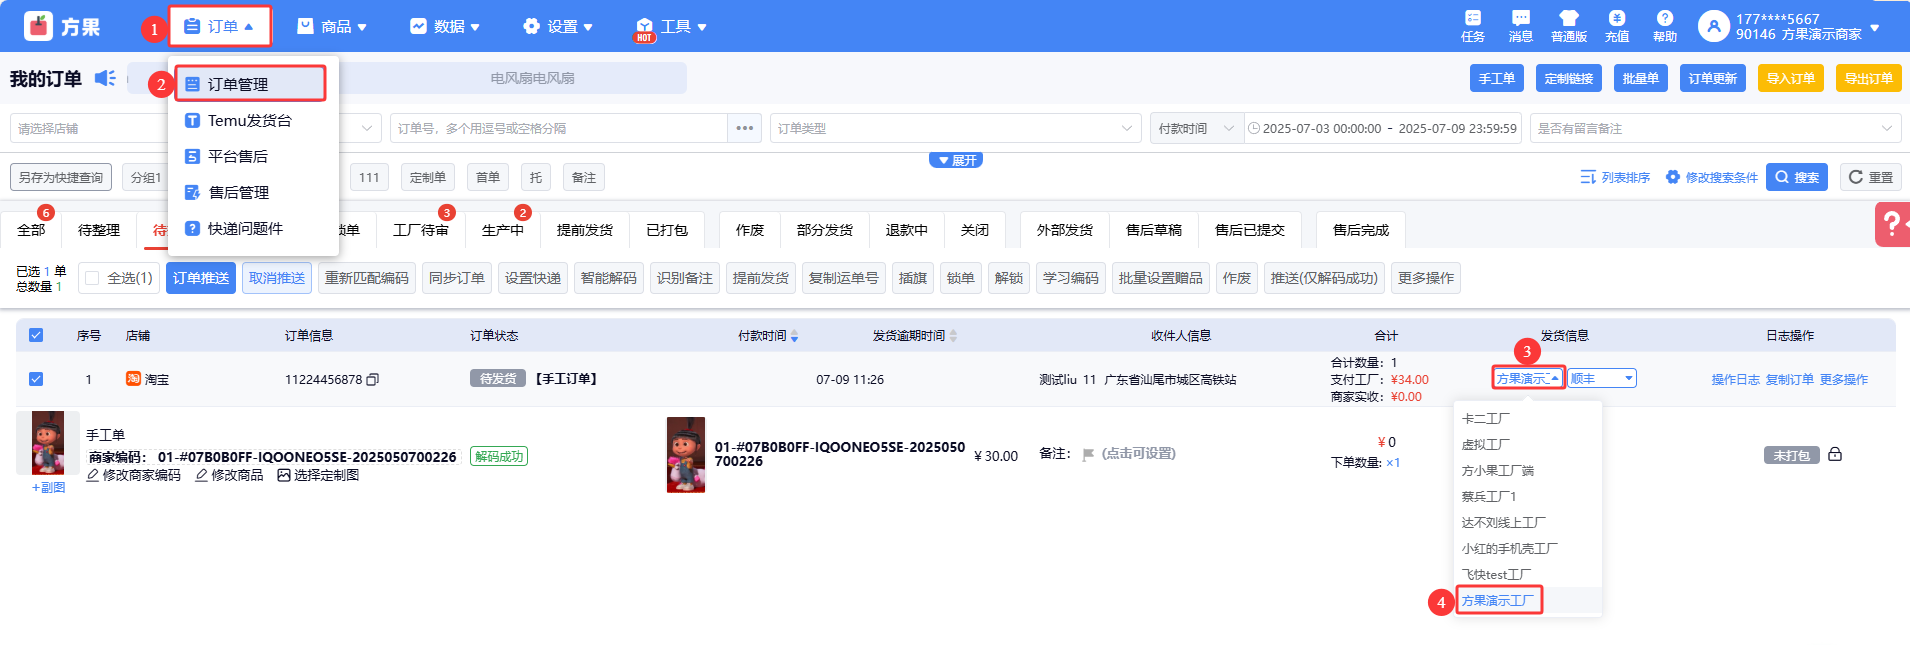
Task: Click the calendar clock icon in date range
Action: pyautogui.click(x=1254, y=128)
